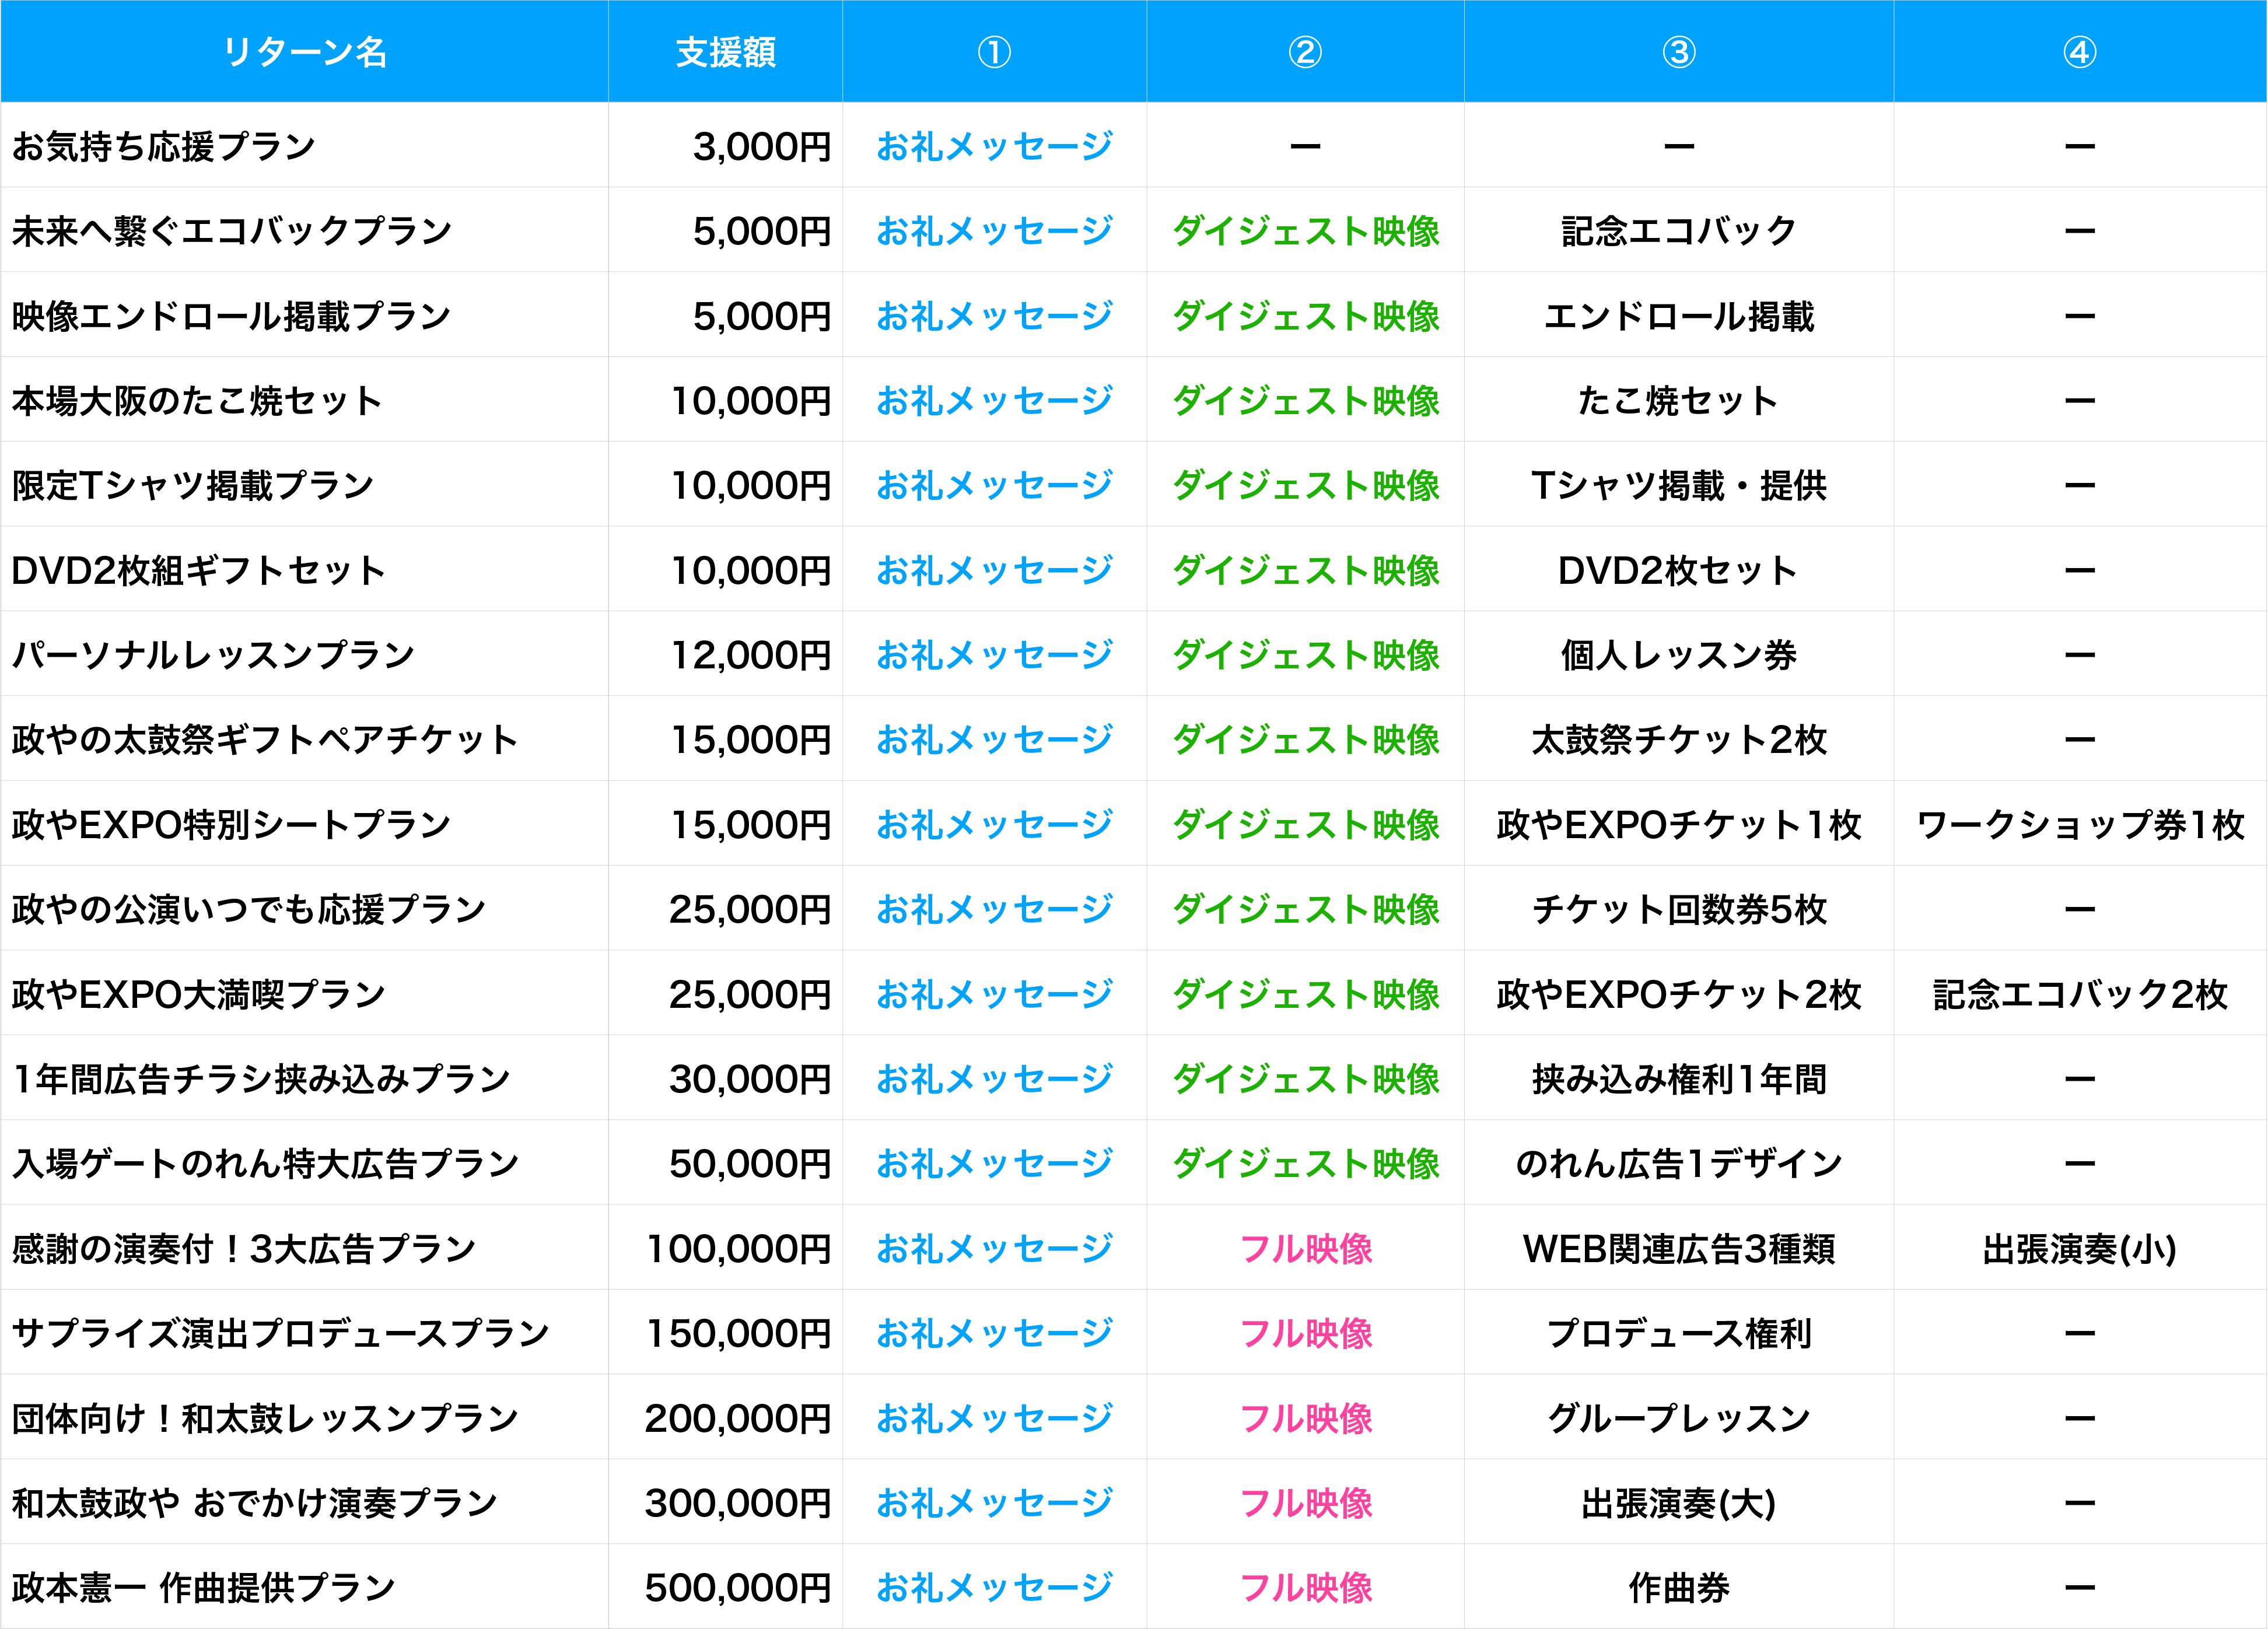Screen dimensions: 2268x1629
Task: Click the リターン名 column header
Action: (304, 52)
